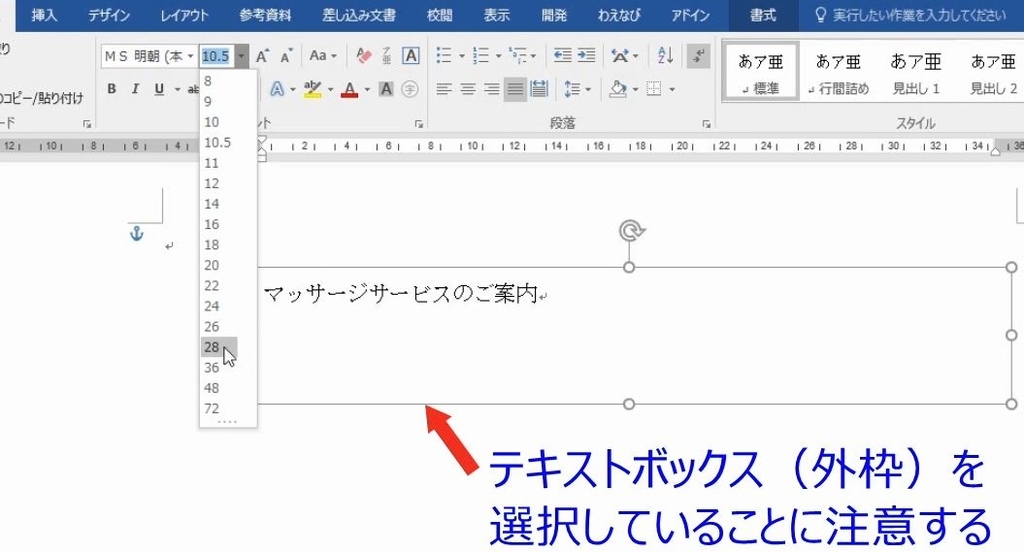Viewport: 1024px width, 552px height.
Task: Apply red font color
Action: tap(350, 89)
